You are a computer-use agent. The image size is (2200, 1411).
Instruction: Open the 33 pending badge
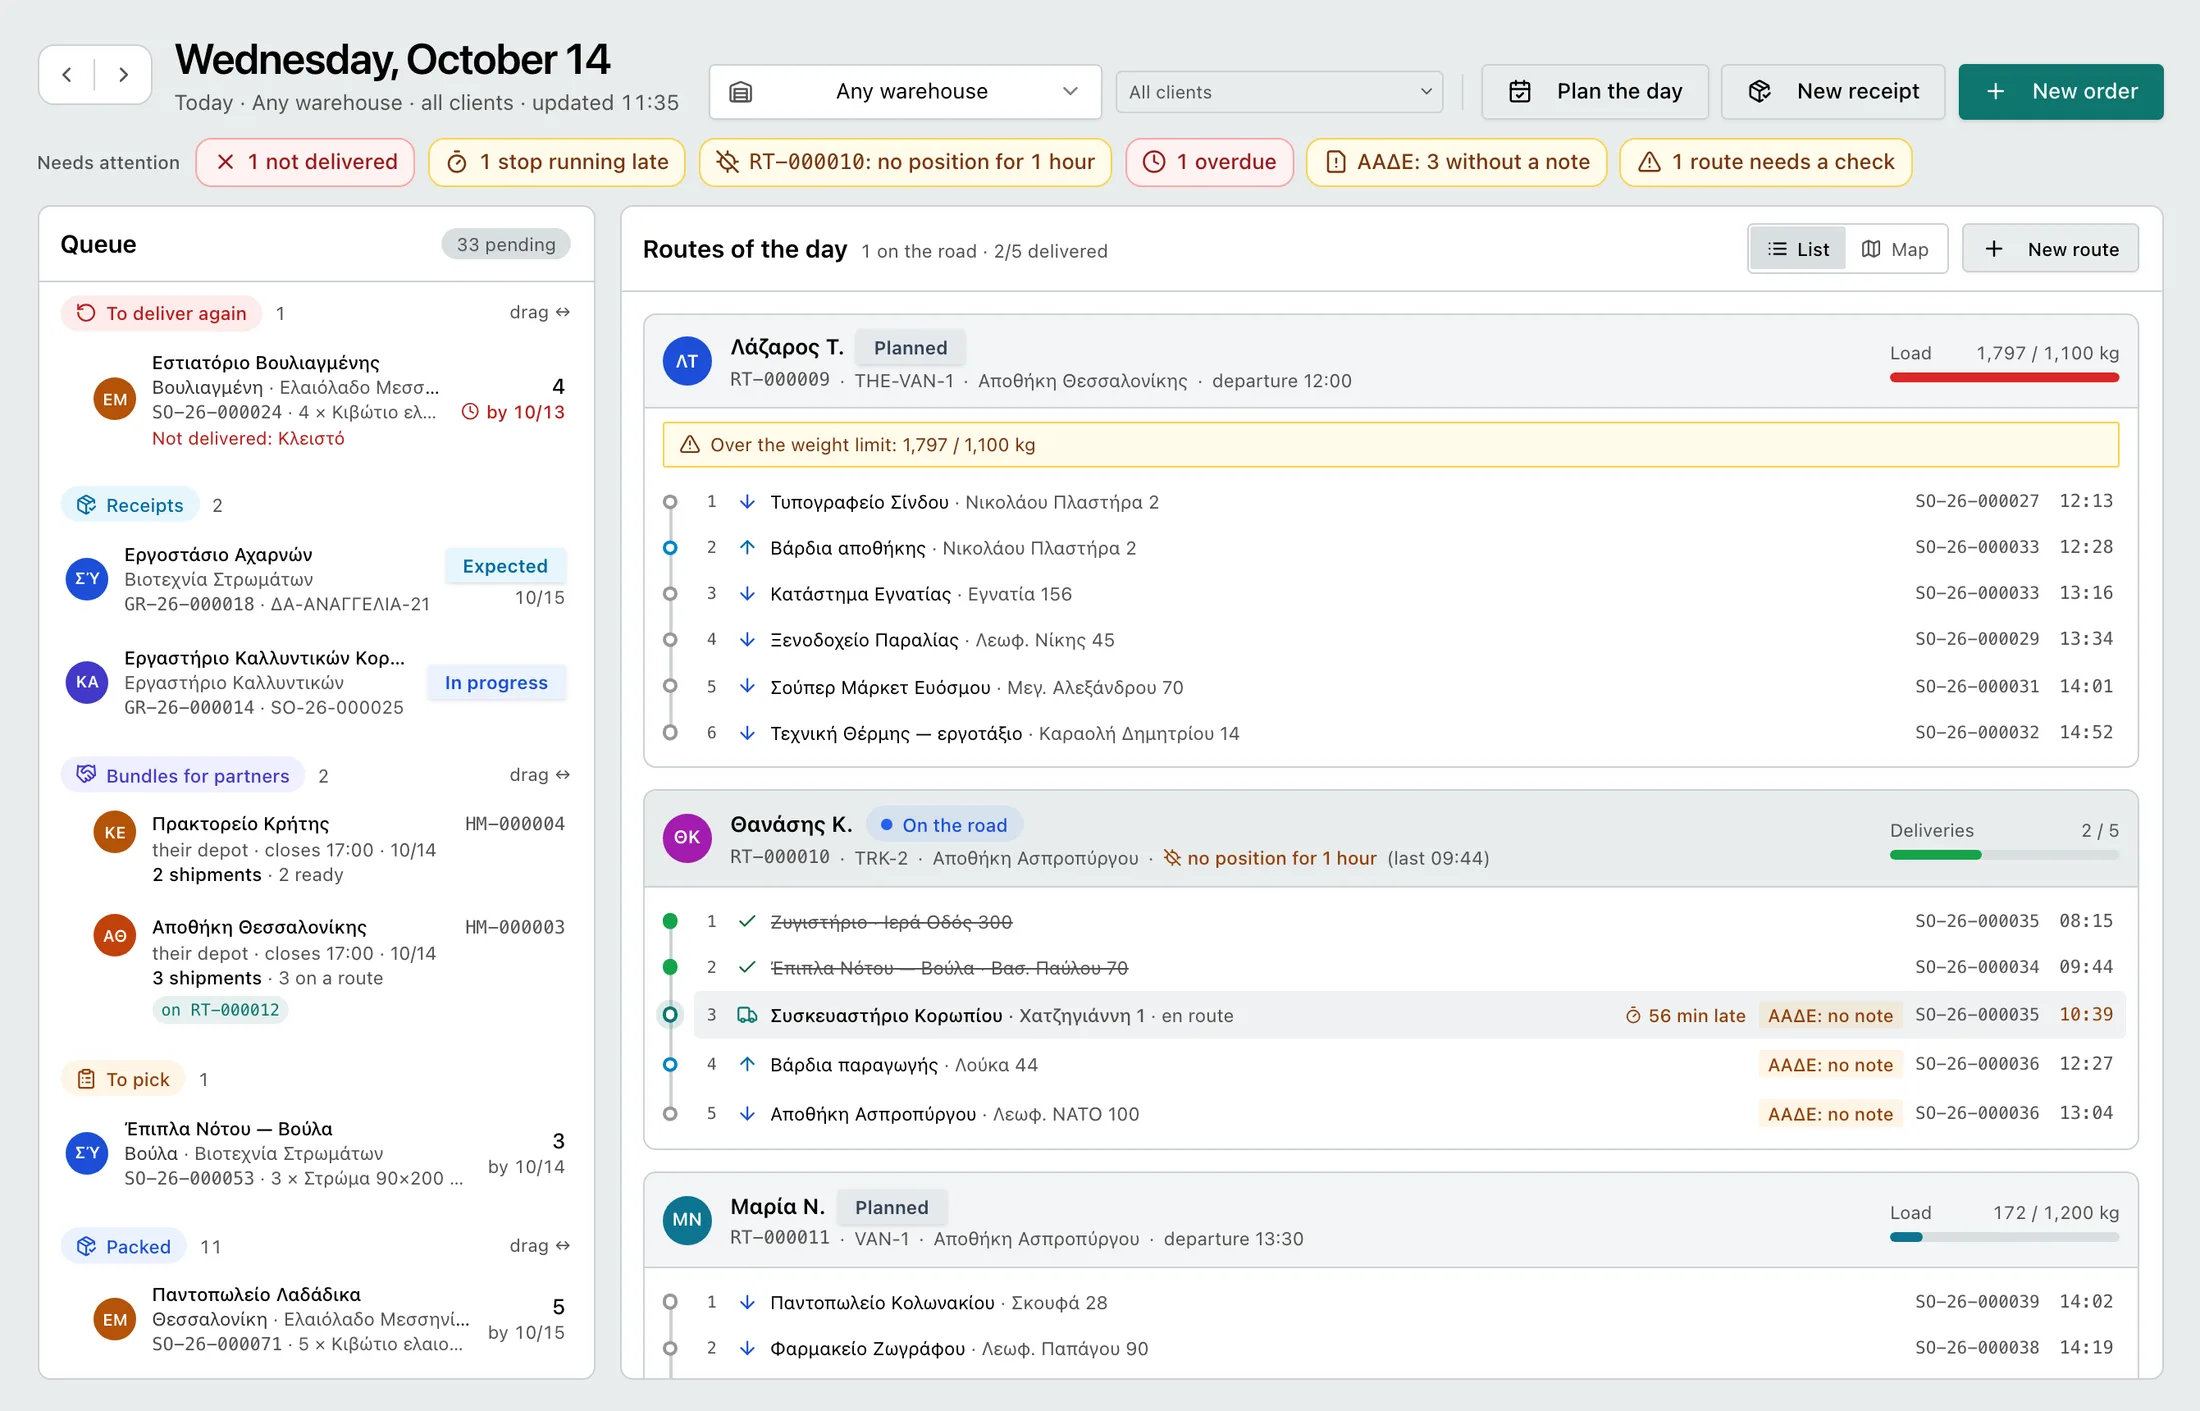pyautogui.click(x=506, y=244)
